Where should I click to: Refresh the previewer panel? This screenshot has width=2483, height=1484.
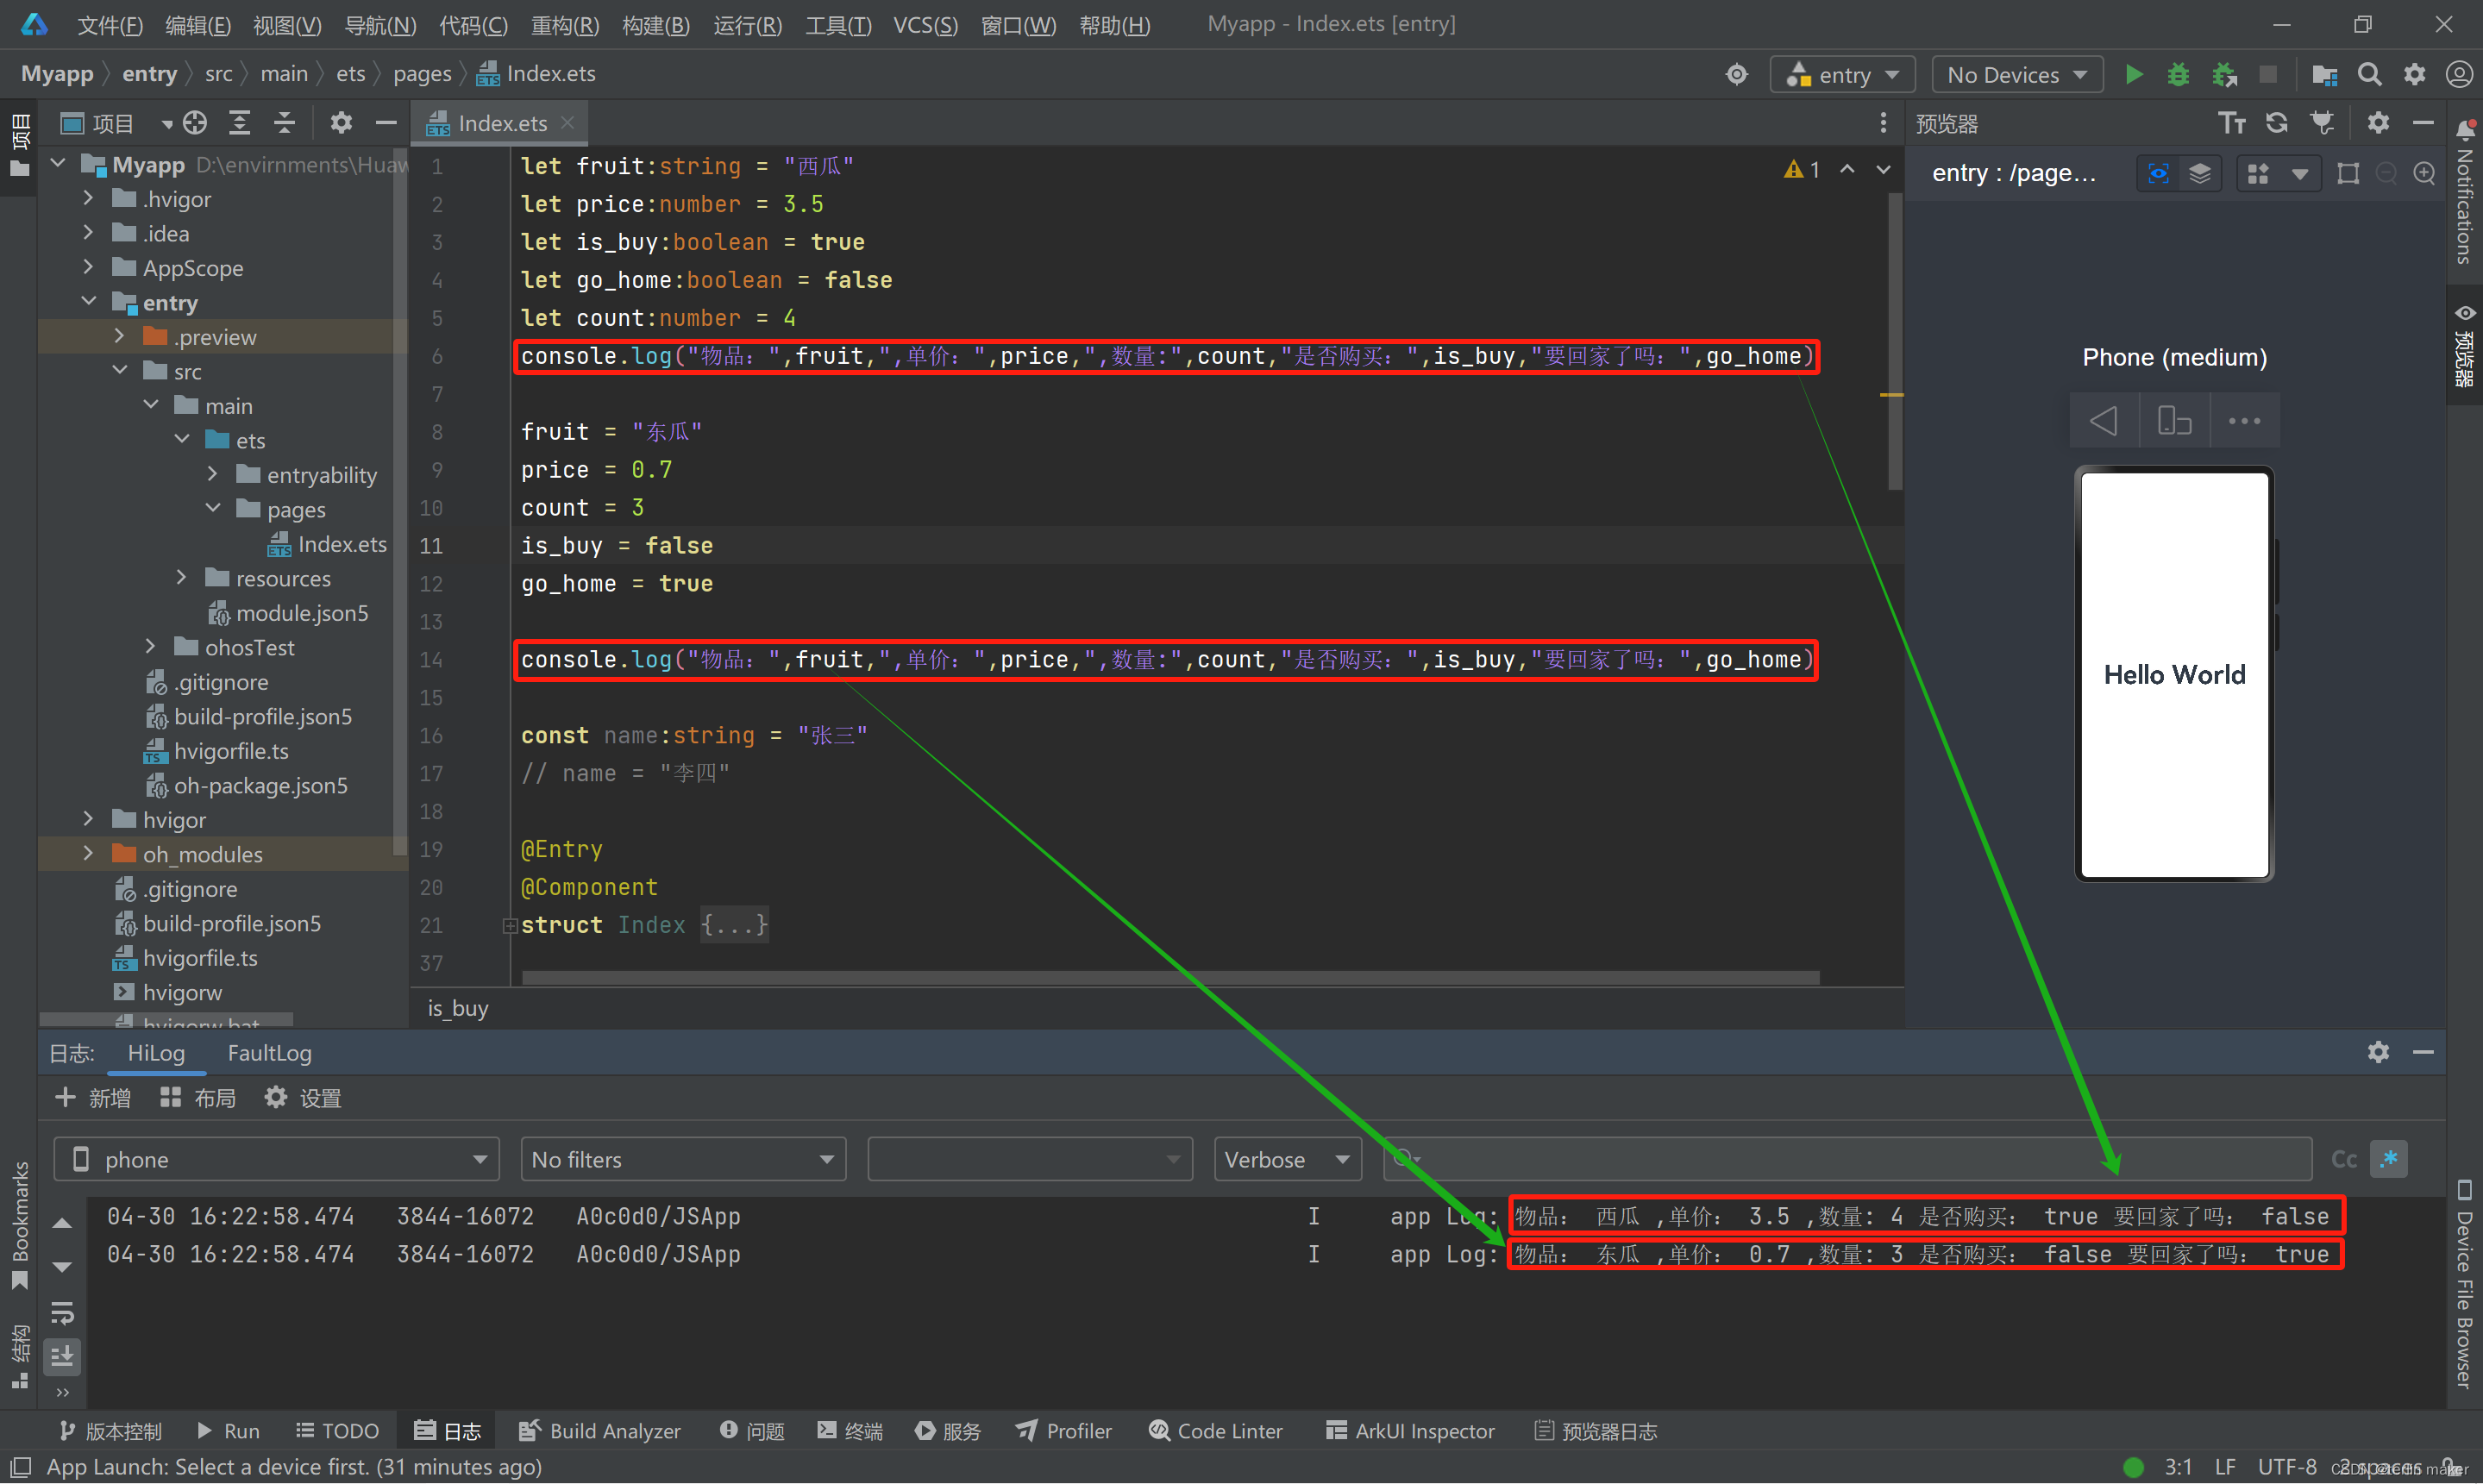[x=2277, y=123]
